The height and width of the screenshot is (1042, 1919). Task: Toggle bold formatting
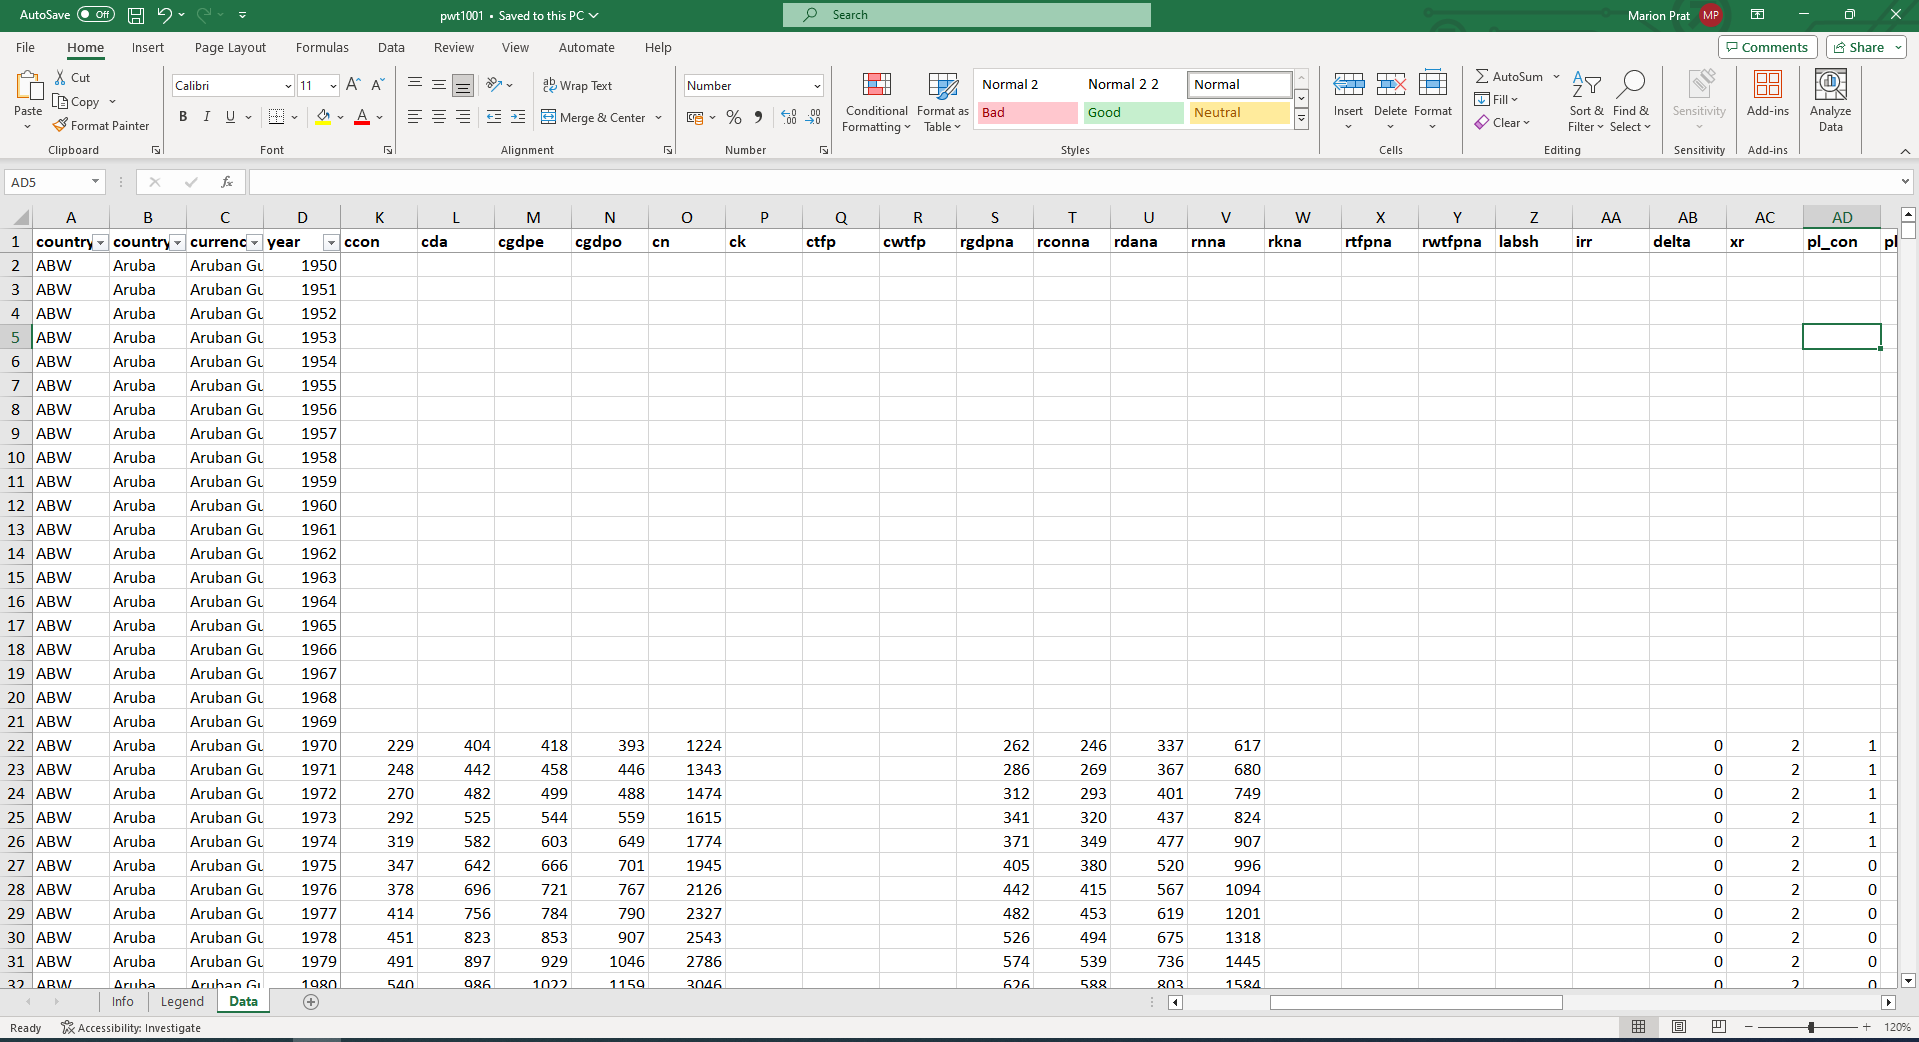coord(182,117)
